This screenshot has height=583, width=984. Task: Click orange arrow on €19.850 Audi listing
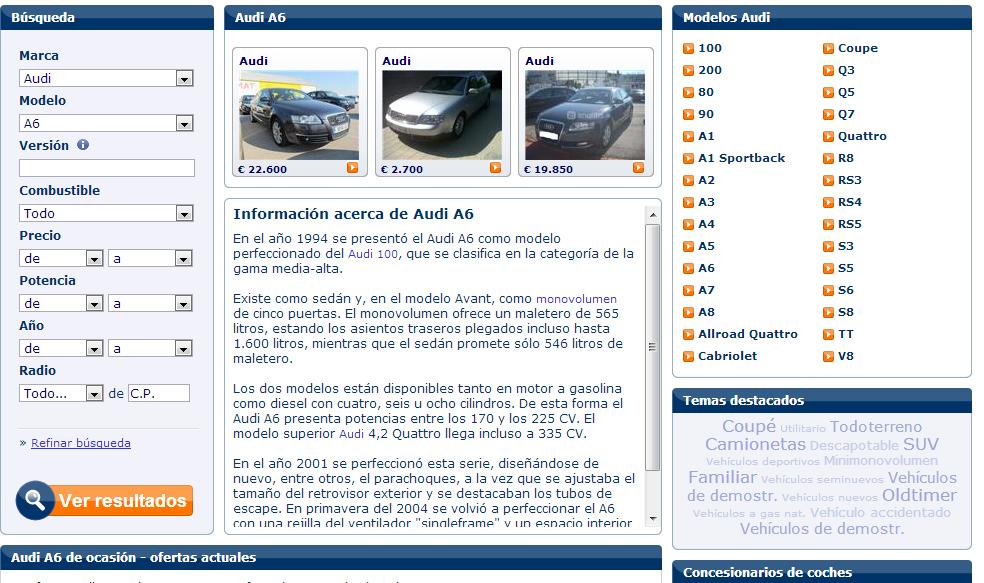[x=638, y=168]
